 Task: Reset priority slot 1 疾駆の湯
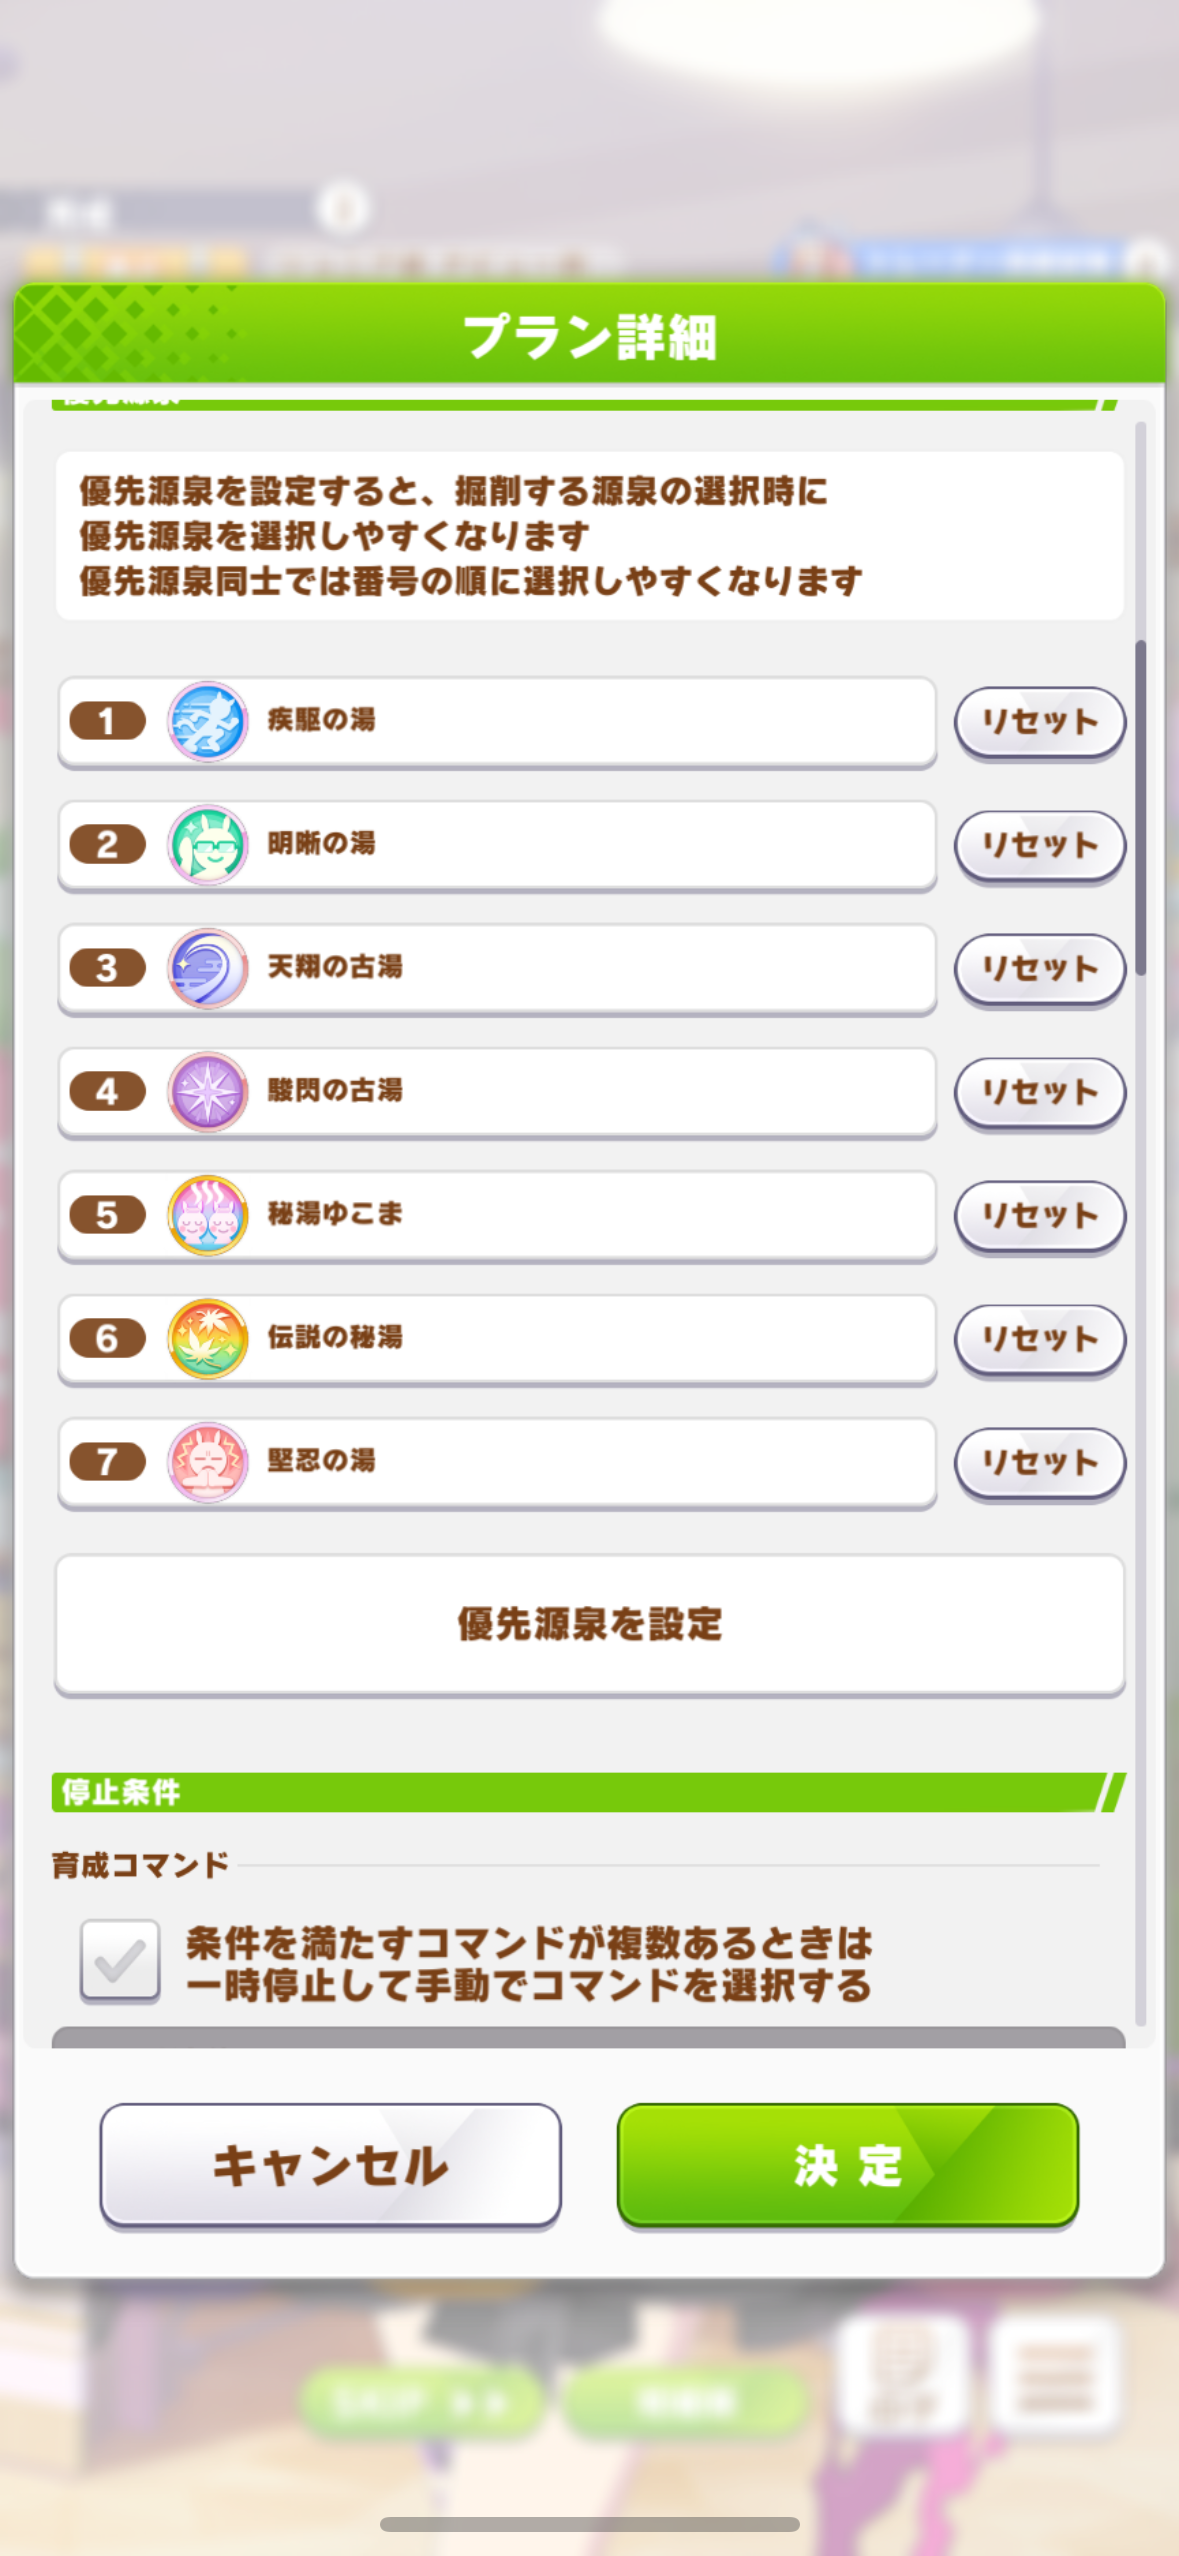[1039, 722]
